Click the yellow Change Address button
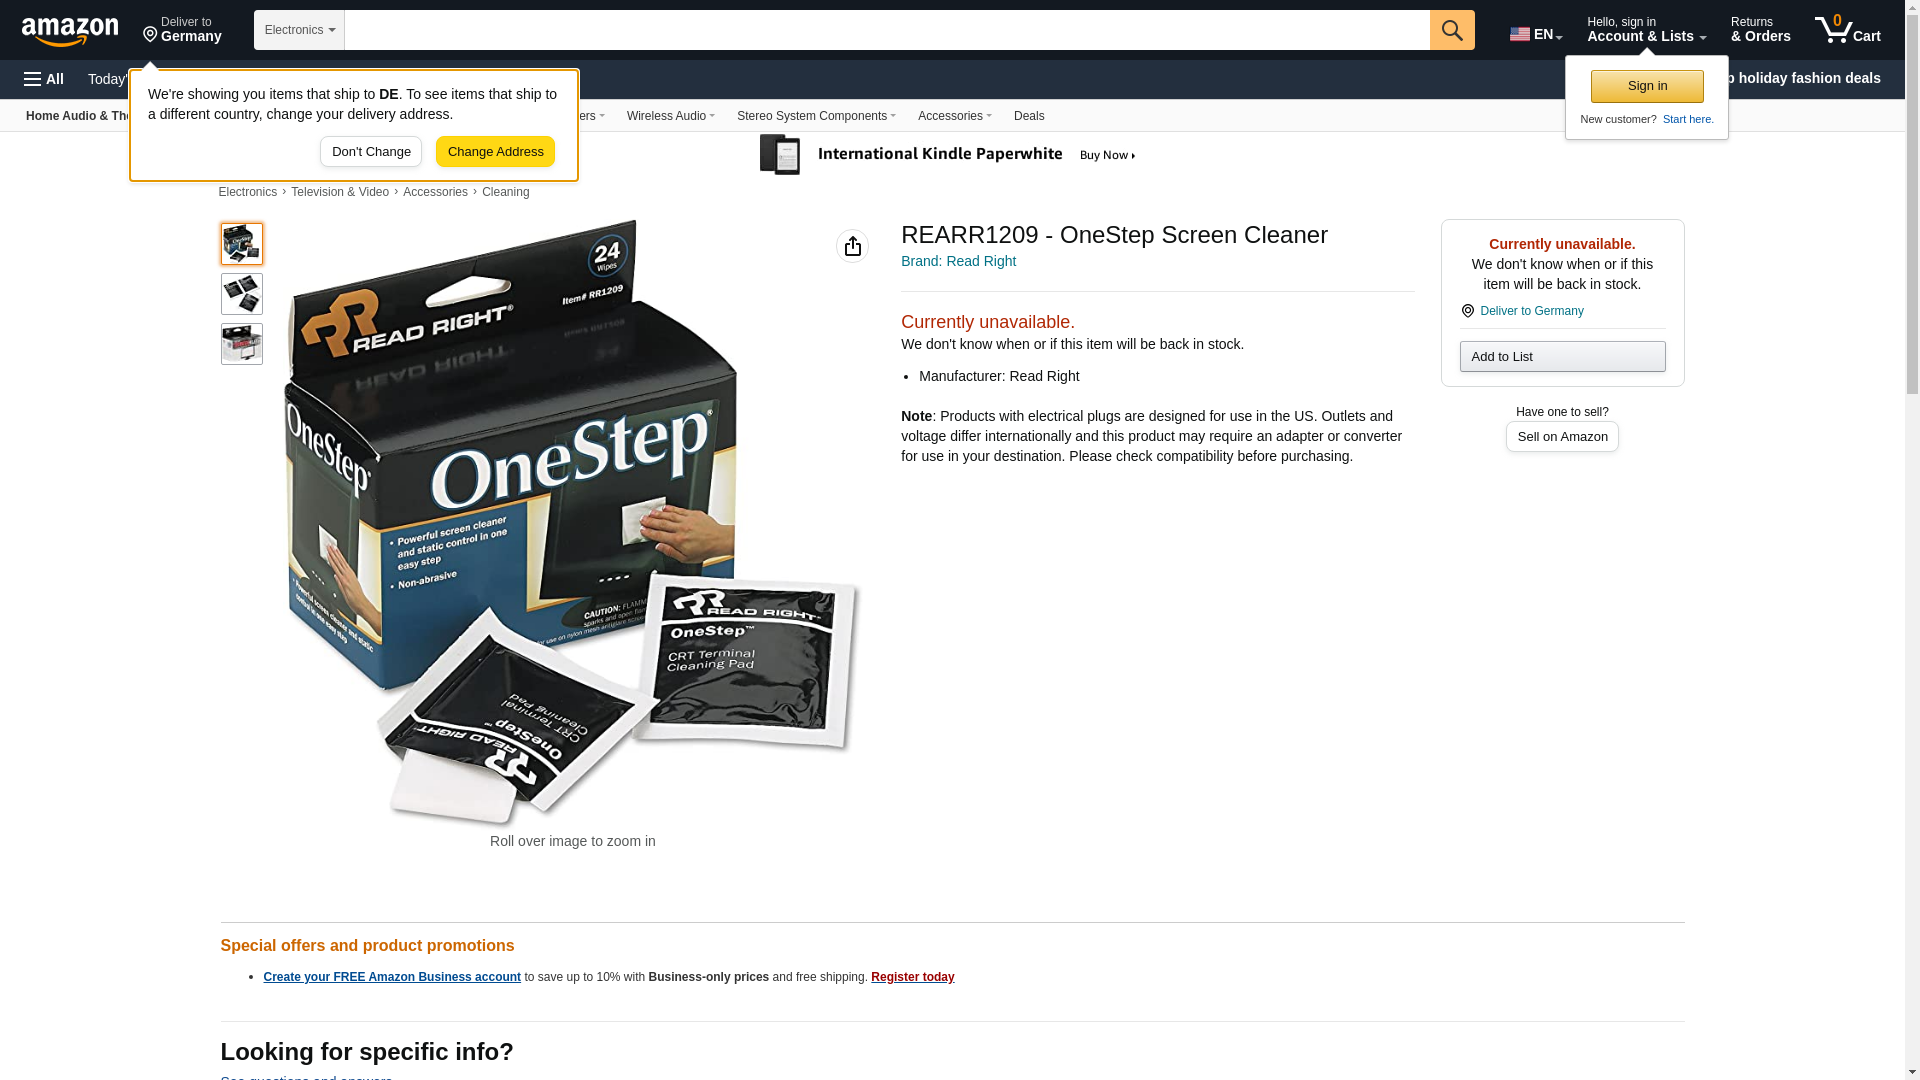Screen dimensions: 1920x1080 [495, 152]
